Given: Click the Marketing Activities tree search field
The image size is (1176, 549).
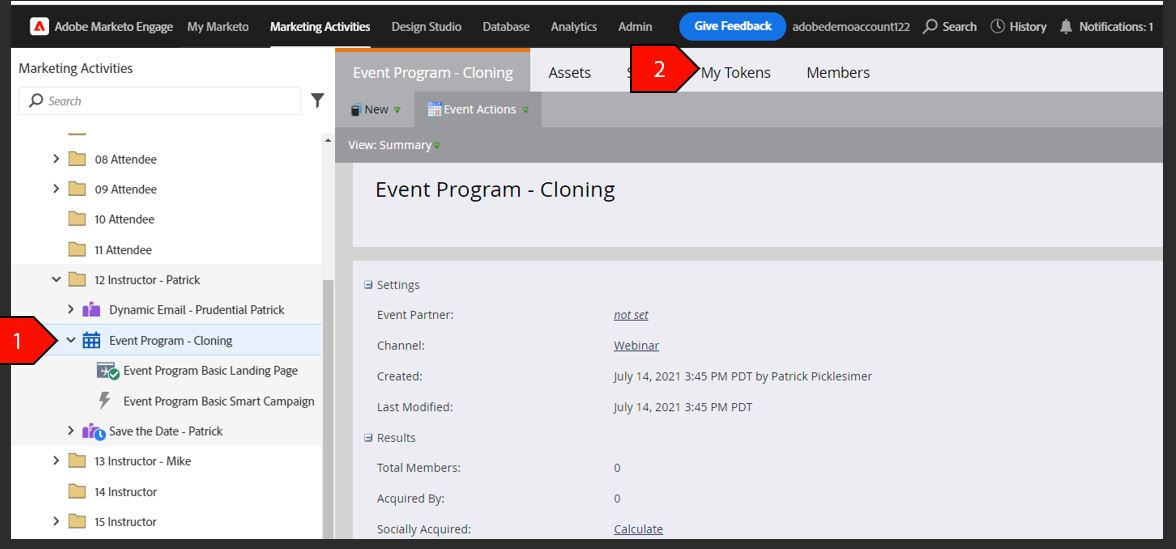Looking at the screenshot, I should (160, 100).
